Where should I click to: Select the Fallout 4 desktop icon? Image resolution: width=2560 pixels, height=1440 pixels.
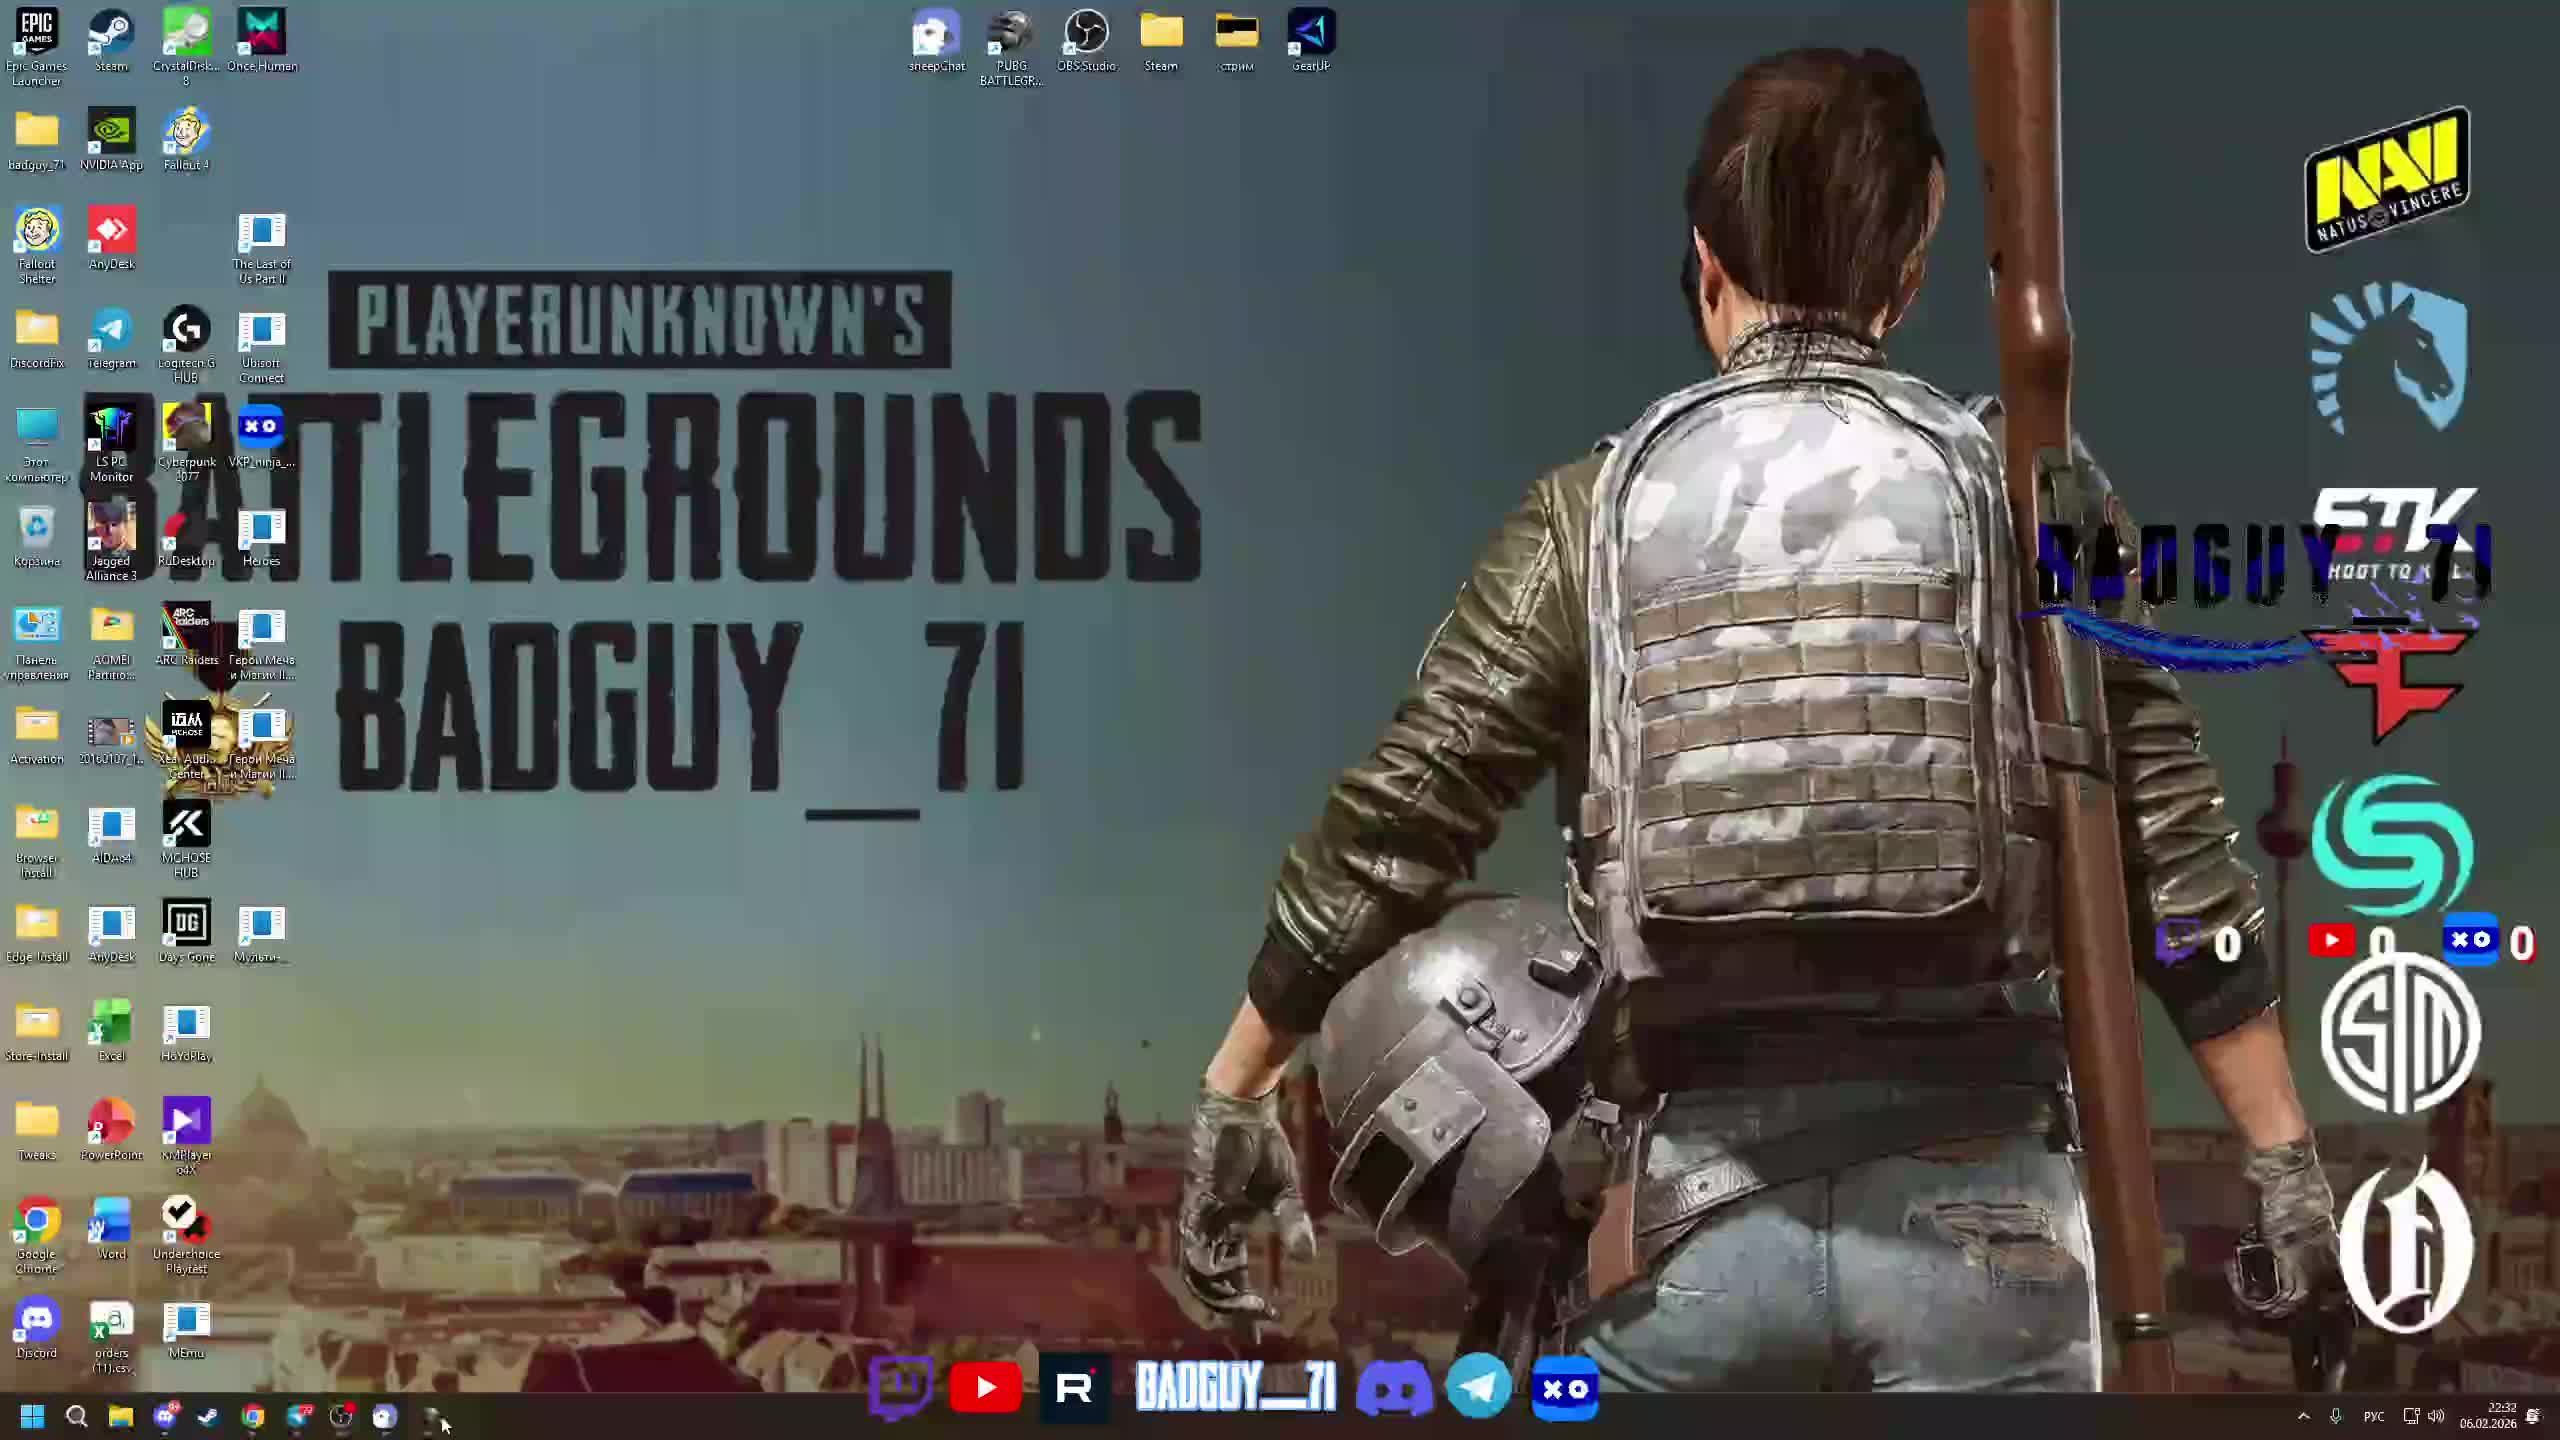pos(186,132)
